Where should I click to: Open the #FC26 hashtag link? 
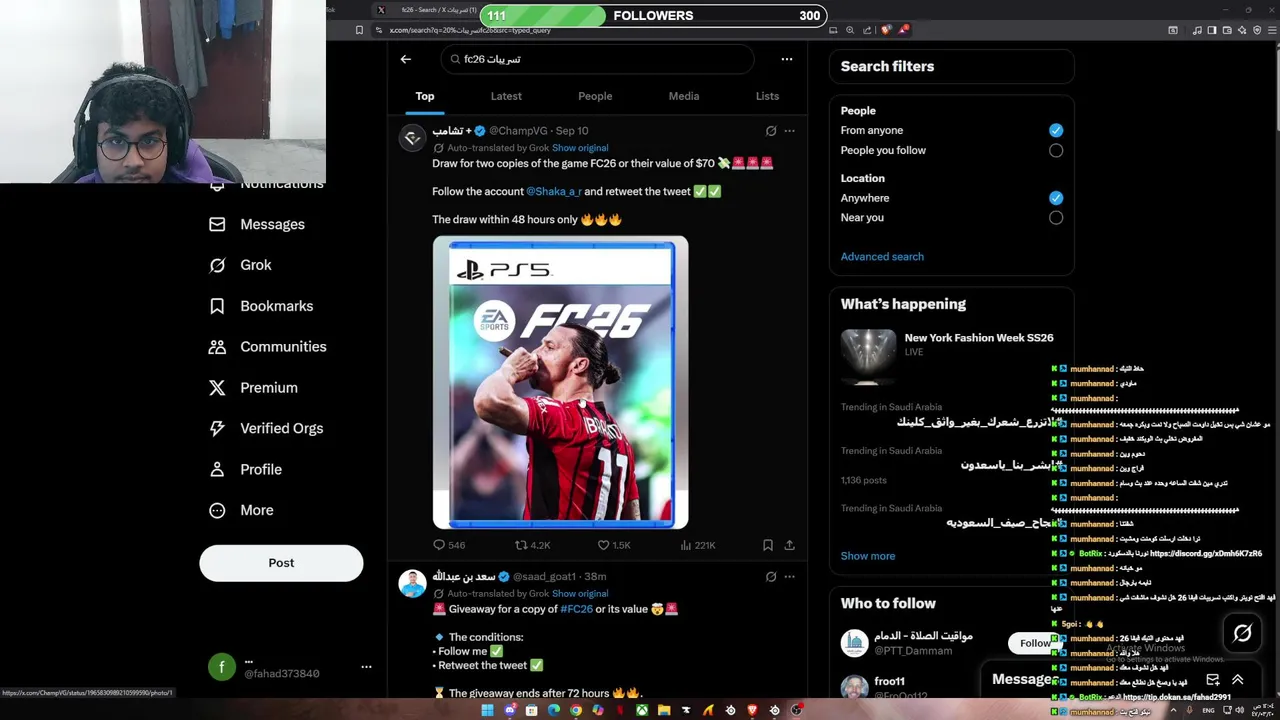pyautogui.click(x=576, y=609)
